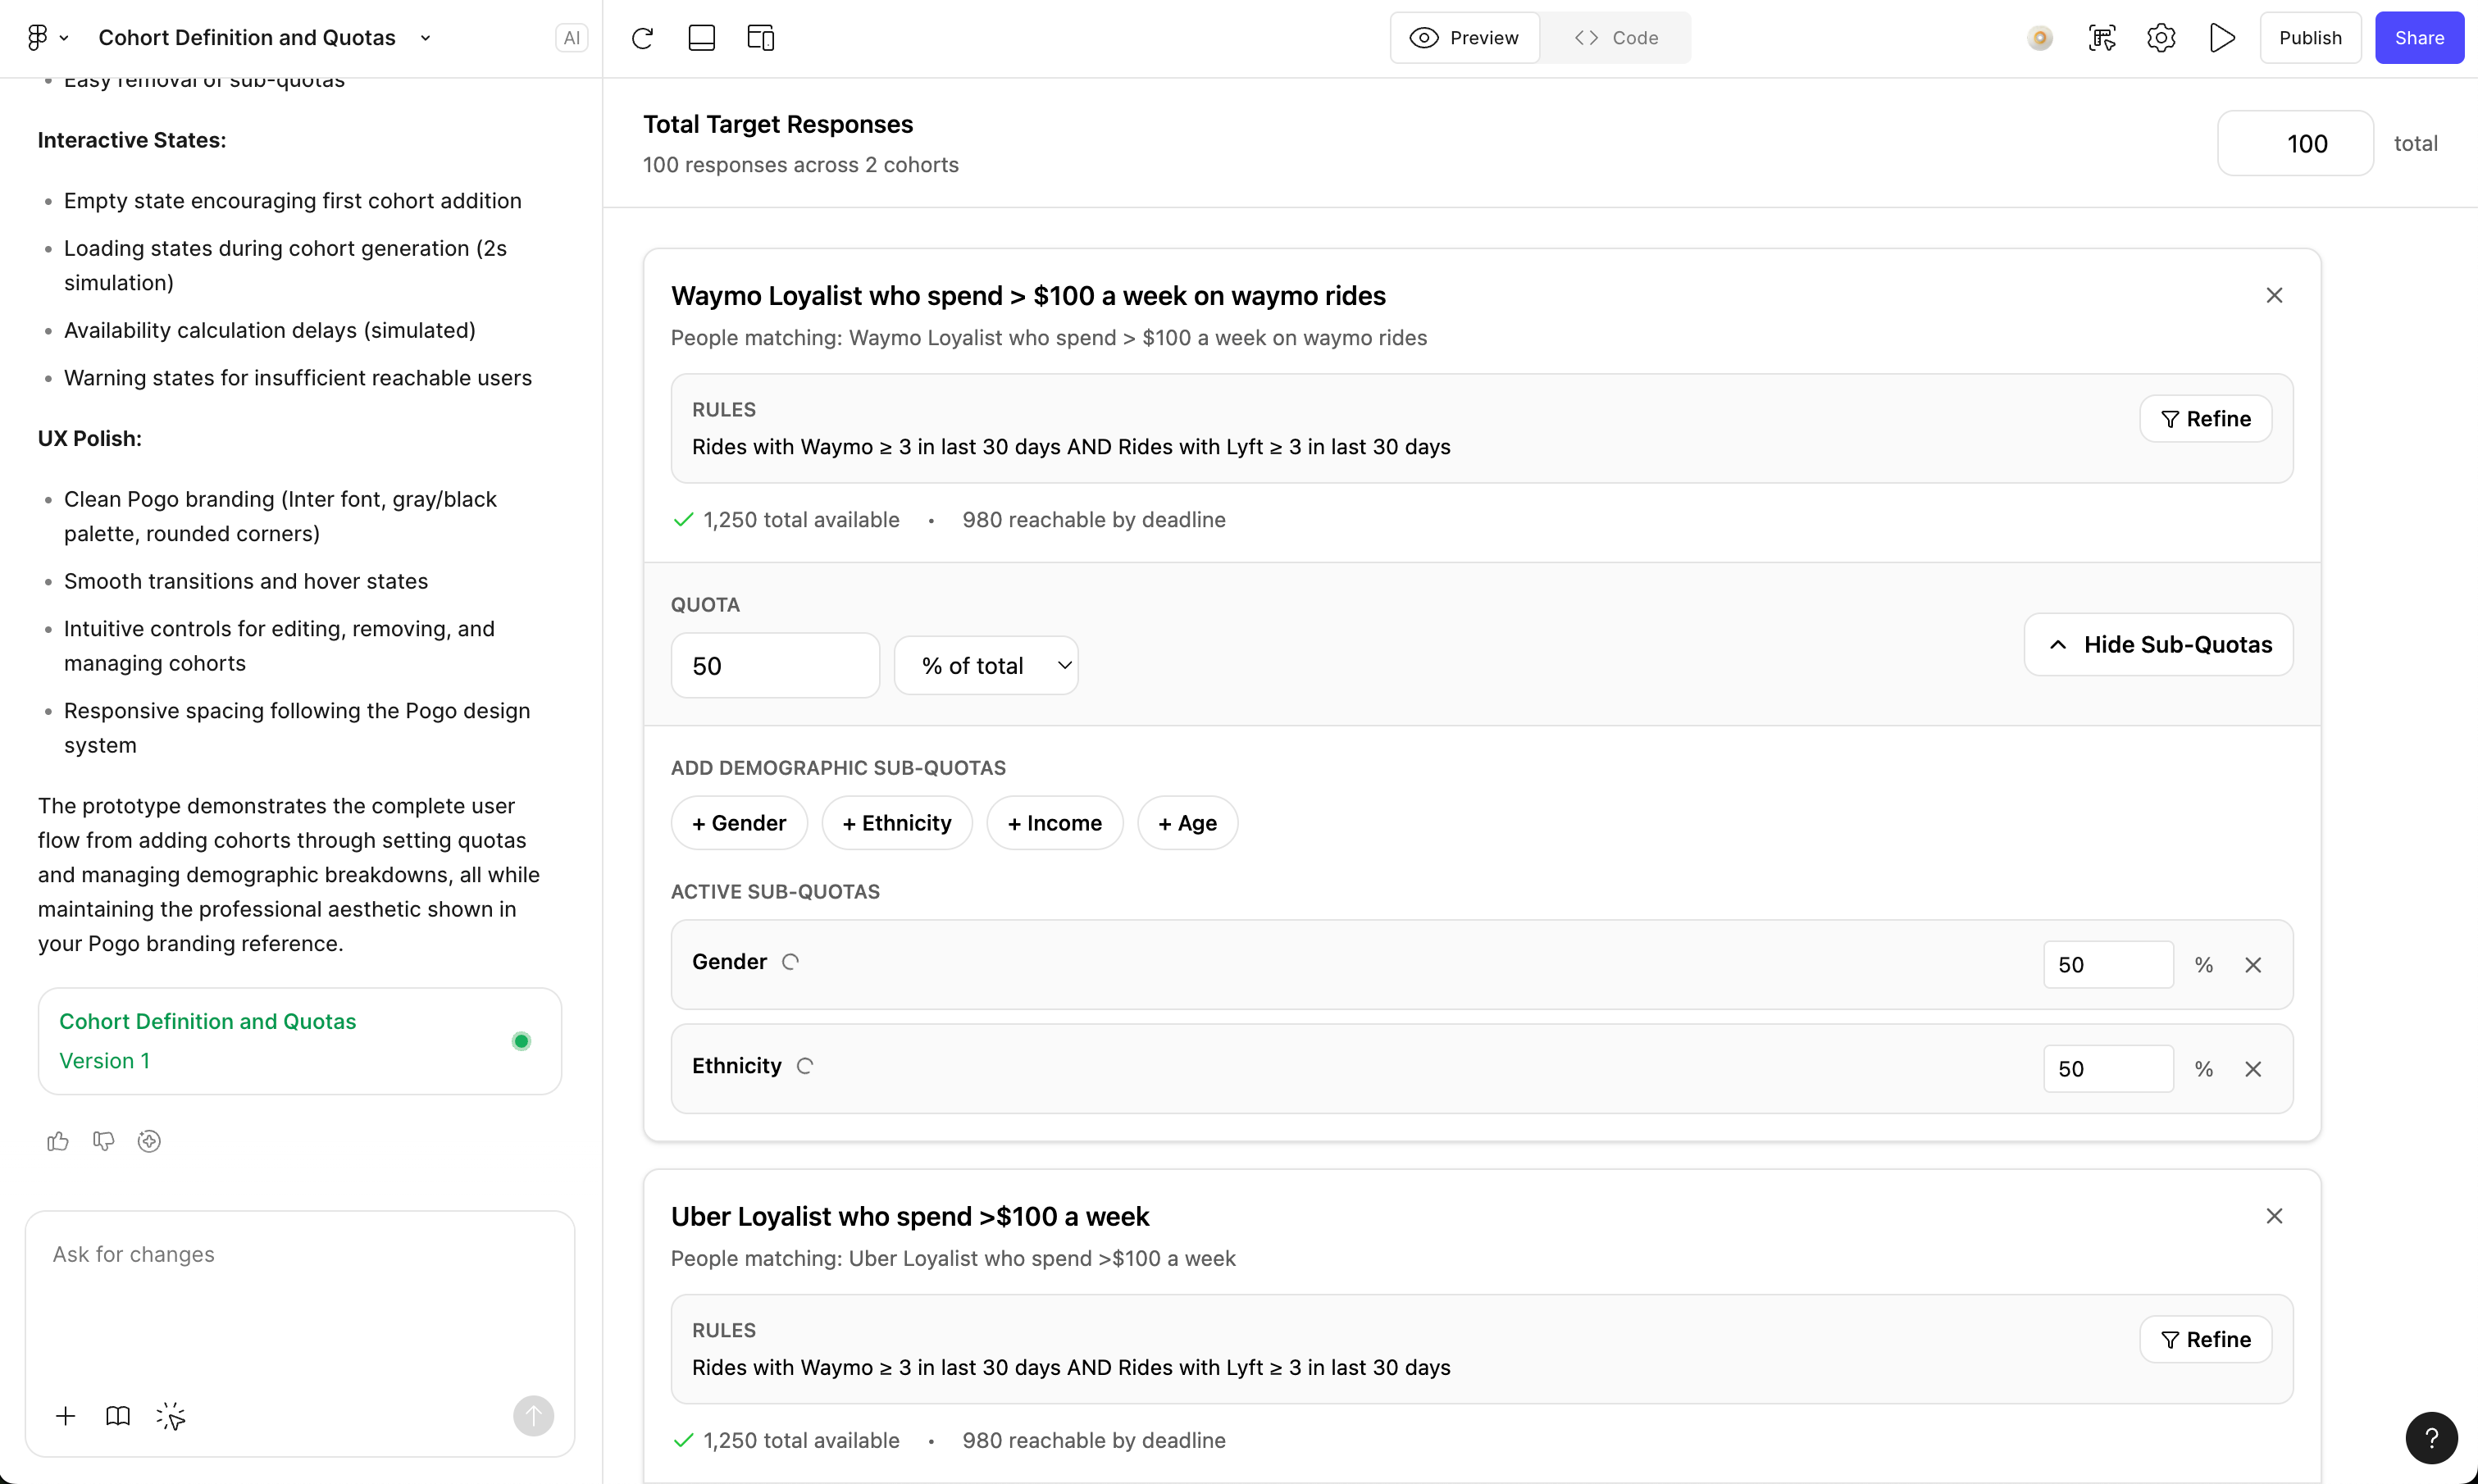Toggle the AI panel button

coord(571,38)
